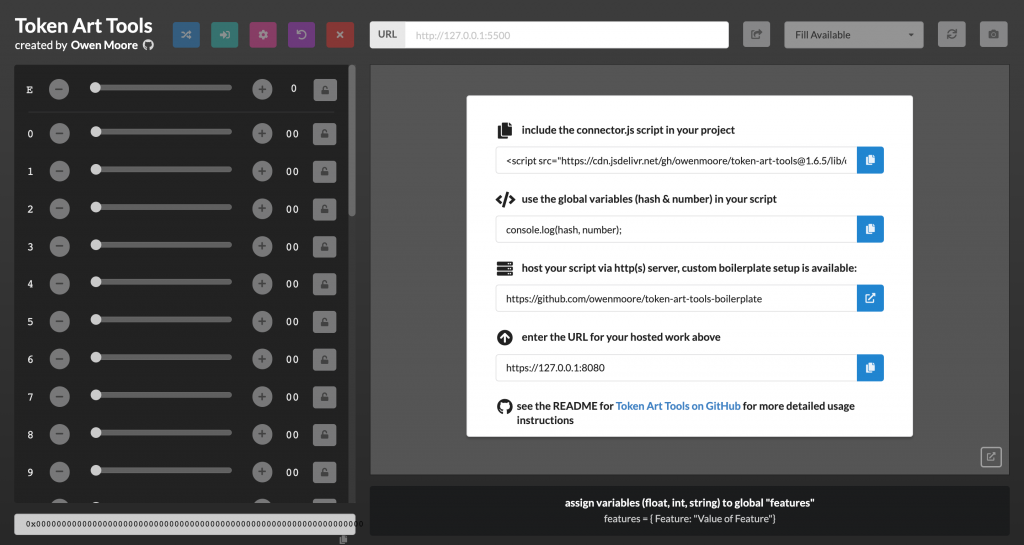This screenshot has height=545, width=1024.
Task: Toggle the lock on row 6
Action: [325, 360]
